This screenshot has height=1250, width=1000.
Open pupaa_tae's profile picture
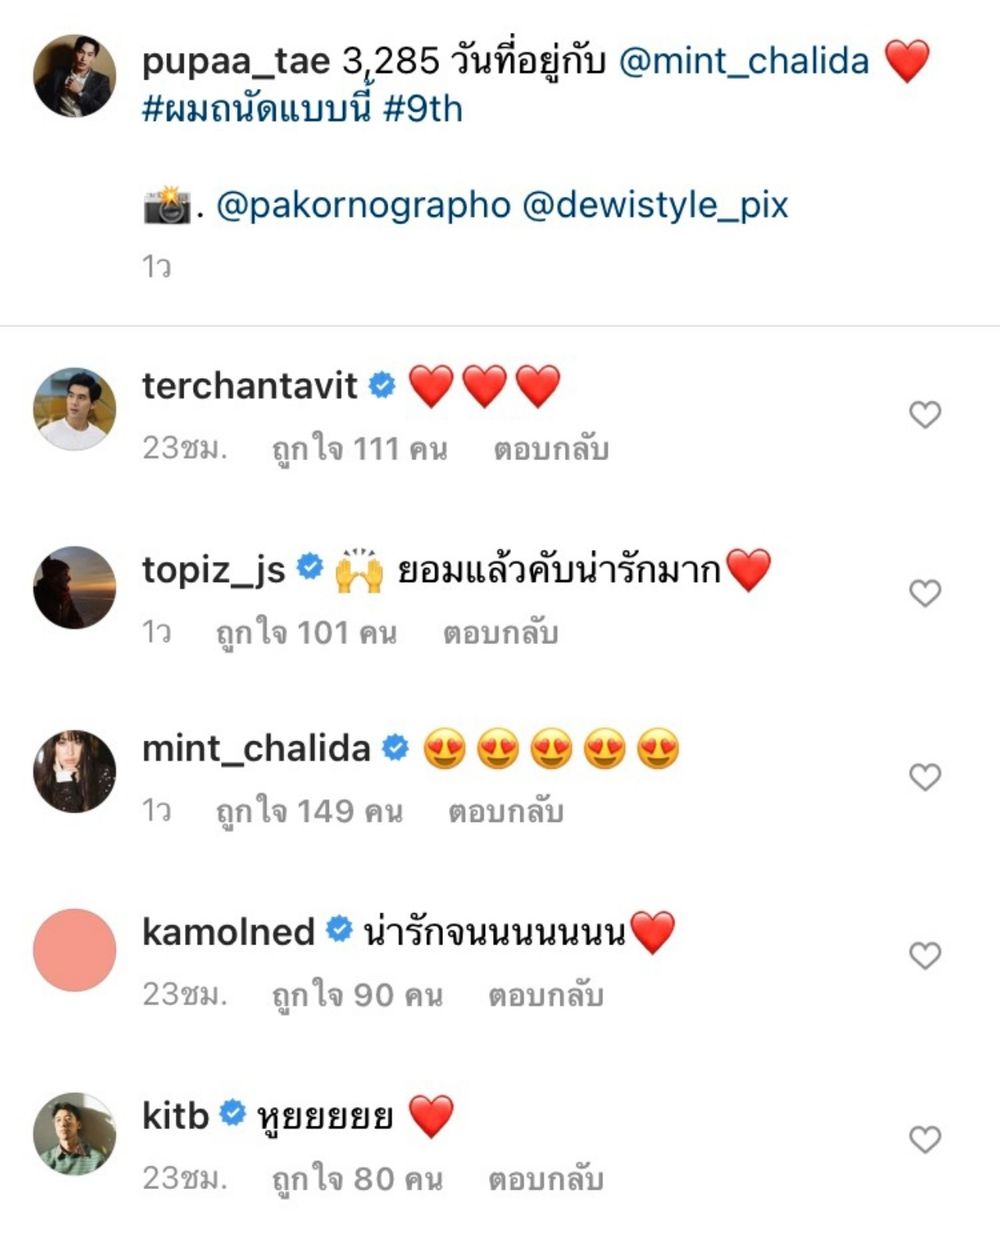[75, 76]
